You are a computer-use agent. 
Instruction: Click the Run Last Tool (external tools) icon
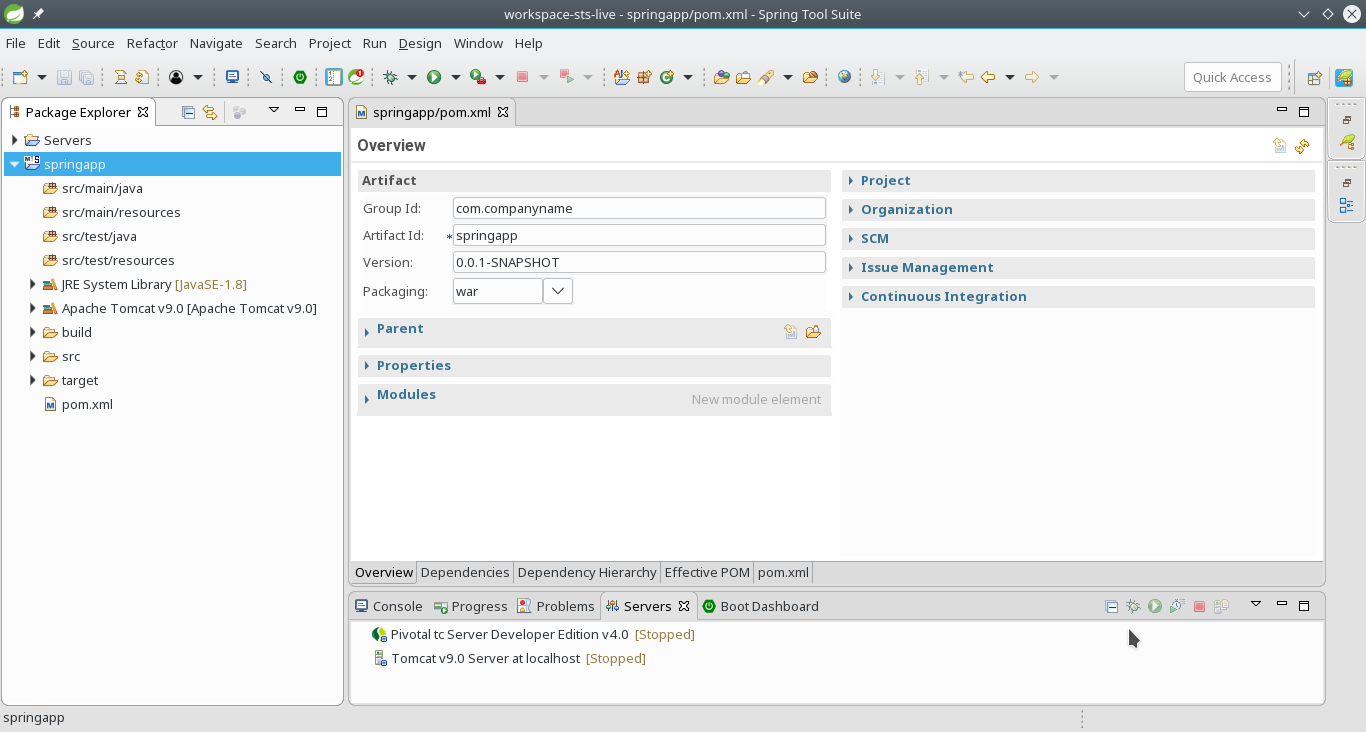478,77
